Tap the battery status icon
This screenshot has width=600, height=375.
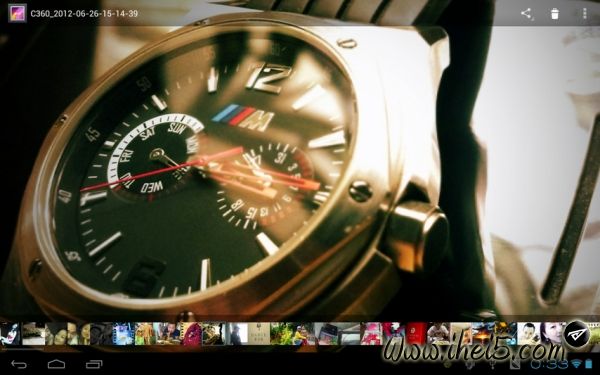coord(588,364)
